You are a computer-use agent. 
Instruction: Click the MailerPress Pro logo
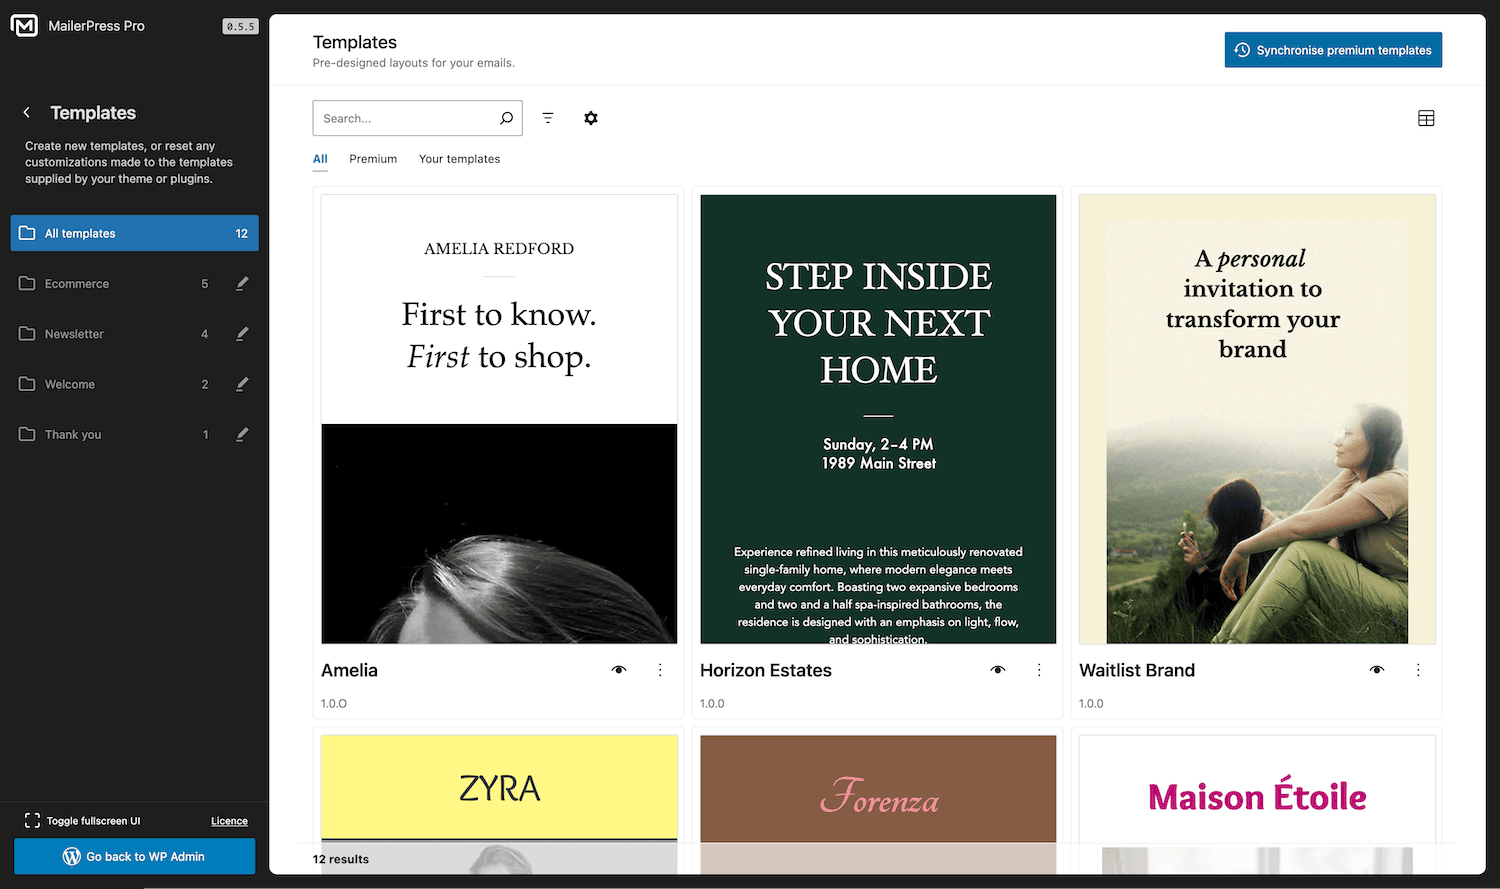coord(24,25)
